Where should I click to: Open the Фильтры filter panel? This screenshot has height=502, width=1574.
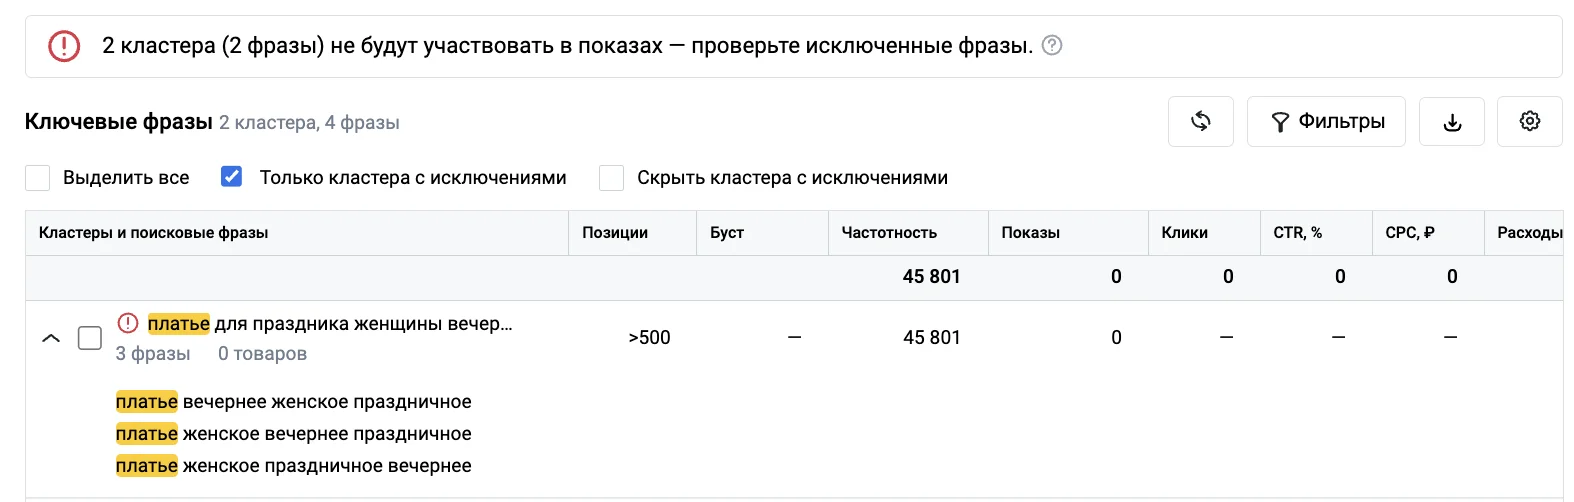click(1326, 122)
